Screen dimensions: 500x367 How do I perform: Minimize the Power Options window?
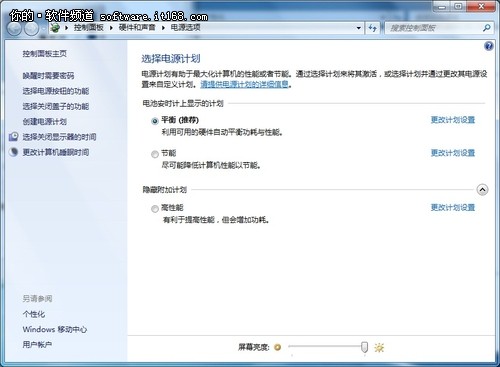pos(442,7)
